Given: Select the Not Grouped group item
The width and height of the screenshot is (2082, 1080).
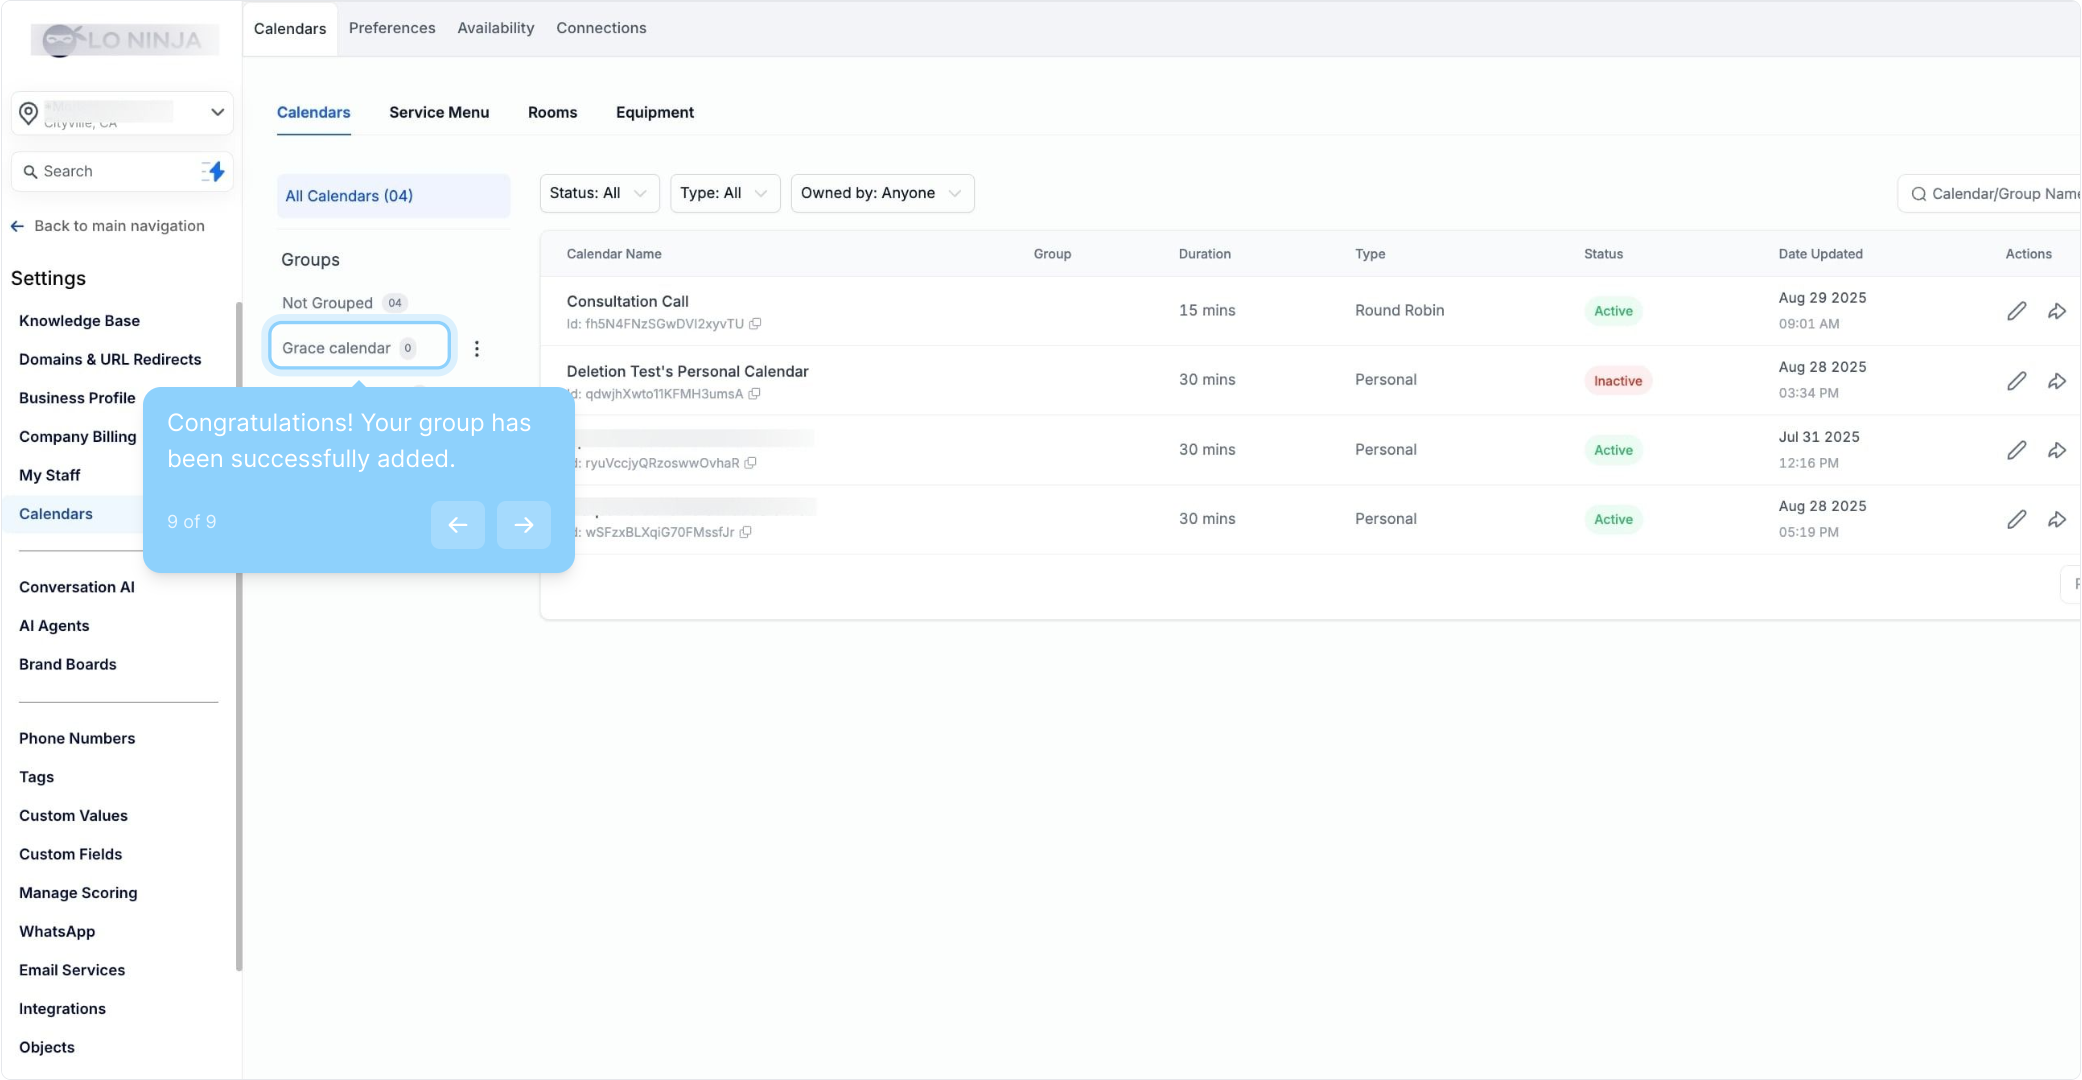Looking at the screenshot, I should click(x=328, y=303).
